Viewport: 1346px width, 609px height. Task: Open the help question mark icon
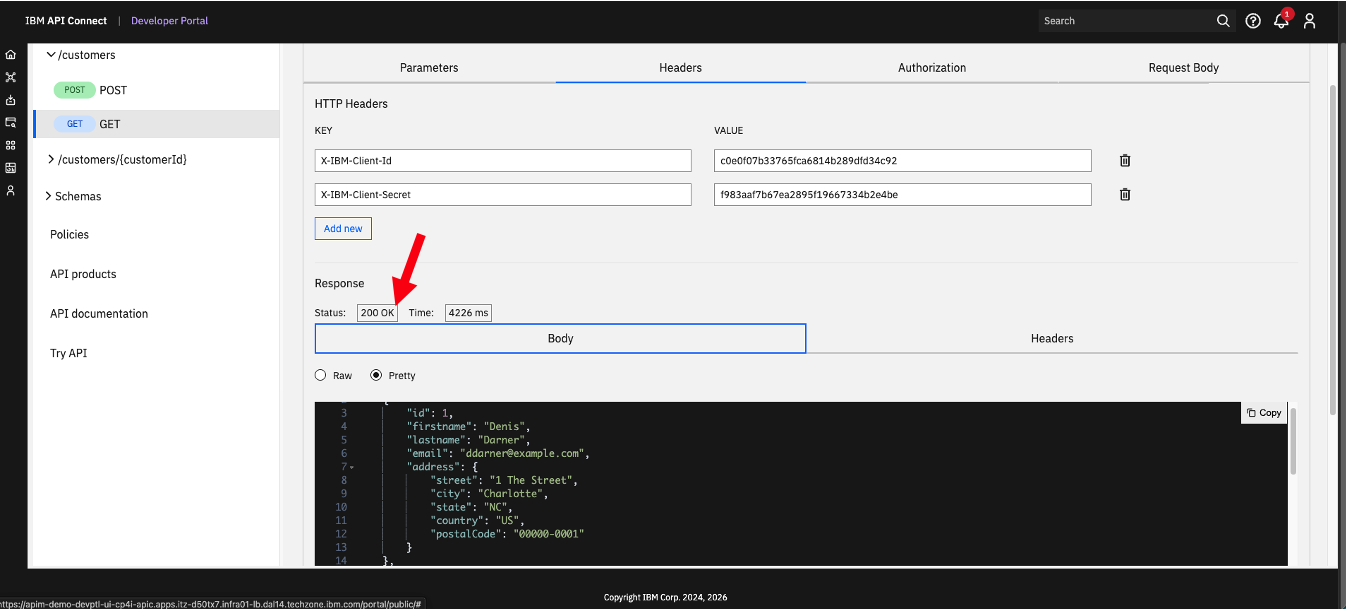point(1253,21)
